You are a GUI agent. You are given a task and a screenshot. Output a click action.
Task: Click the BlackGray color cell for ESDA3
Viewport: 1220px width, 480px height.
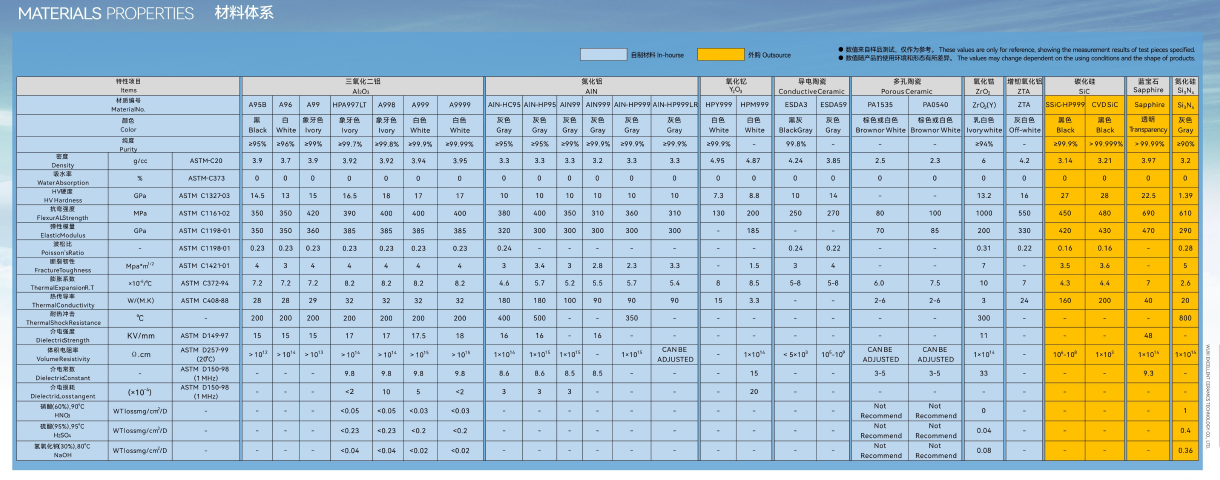tap(796, 125)
